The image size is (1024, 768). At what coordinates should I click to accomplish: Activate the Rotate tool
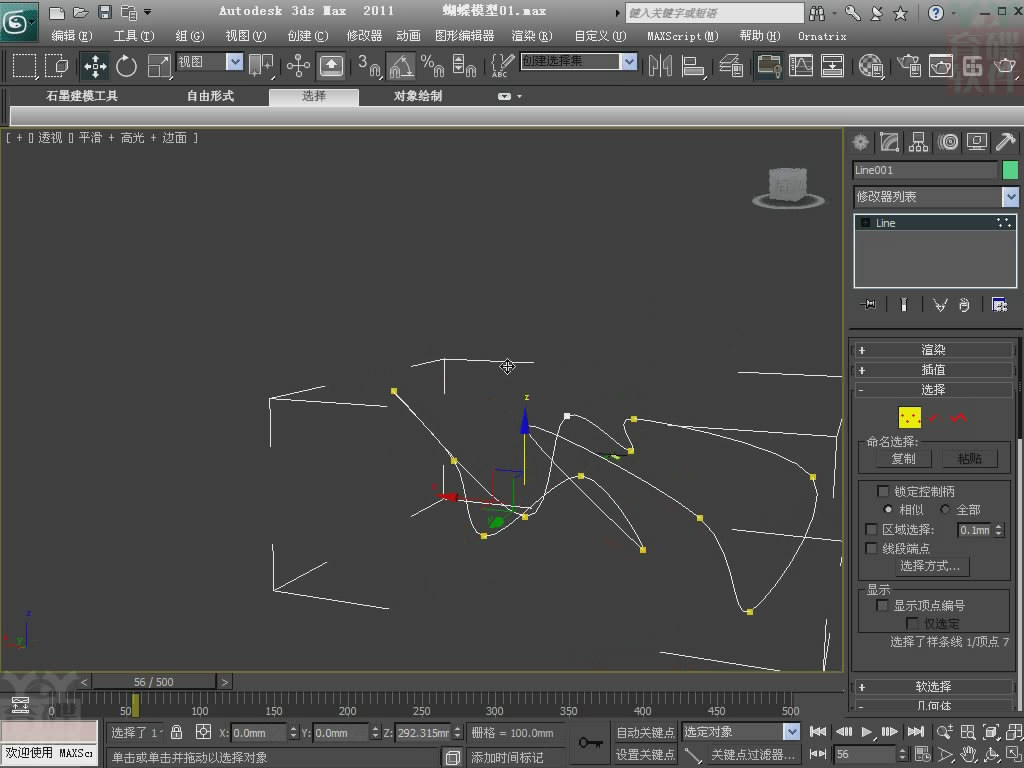coord(126,66)
